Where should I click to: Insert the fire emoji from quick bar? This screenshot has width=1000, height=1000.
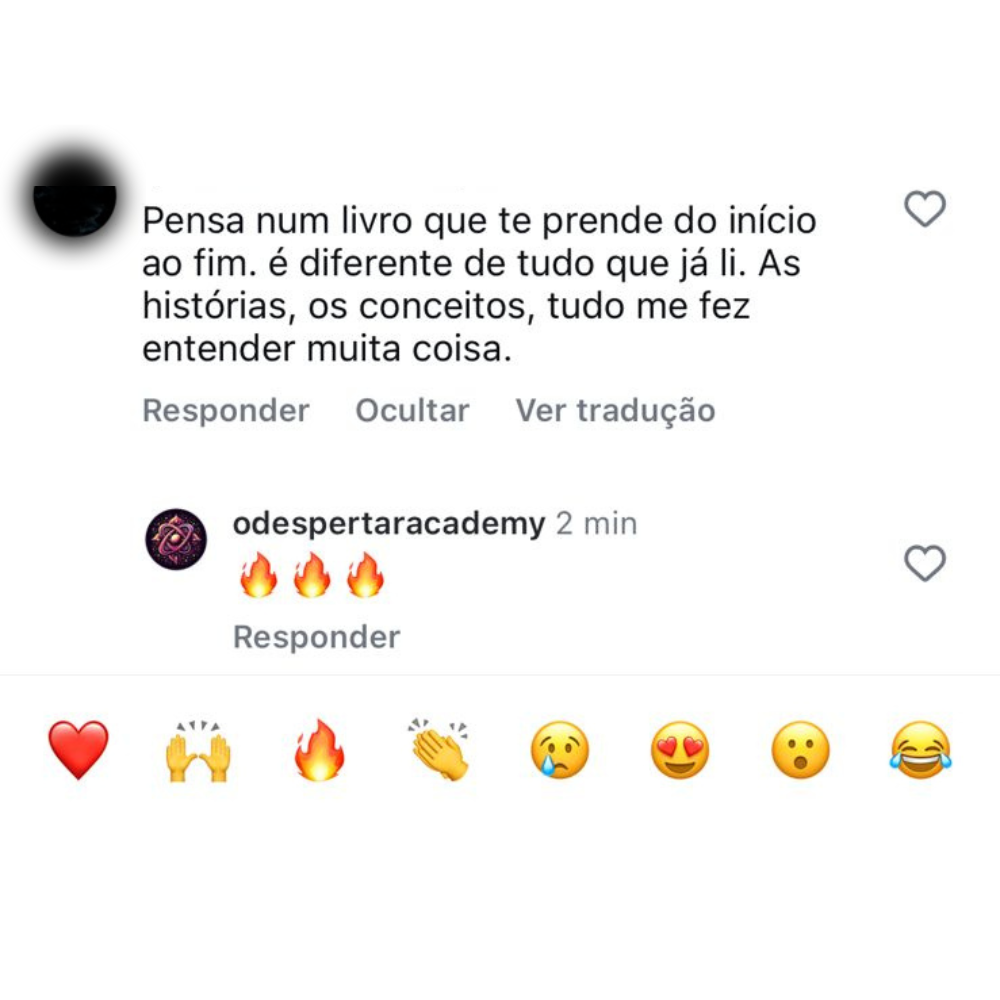[x=319, y=750]
